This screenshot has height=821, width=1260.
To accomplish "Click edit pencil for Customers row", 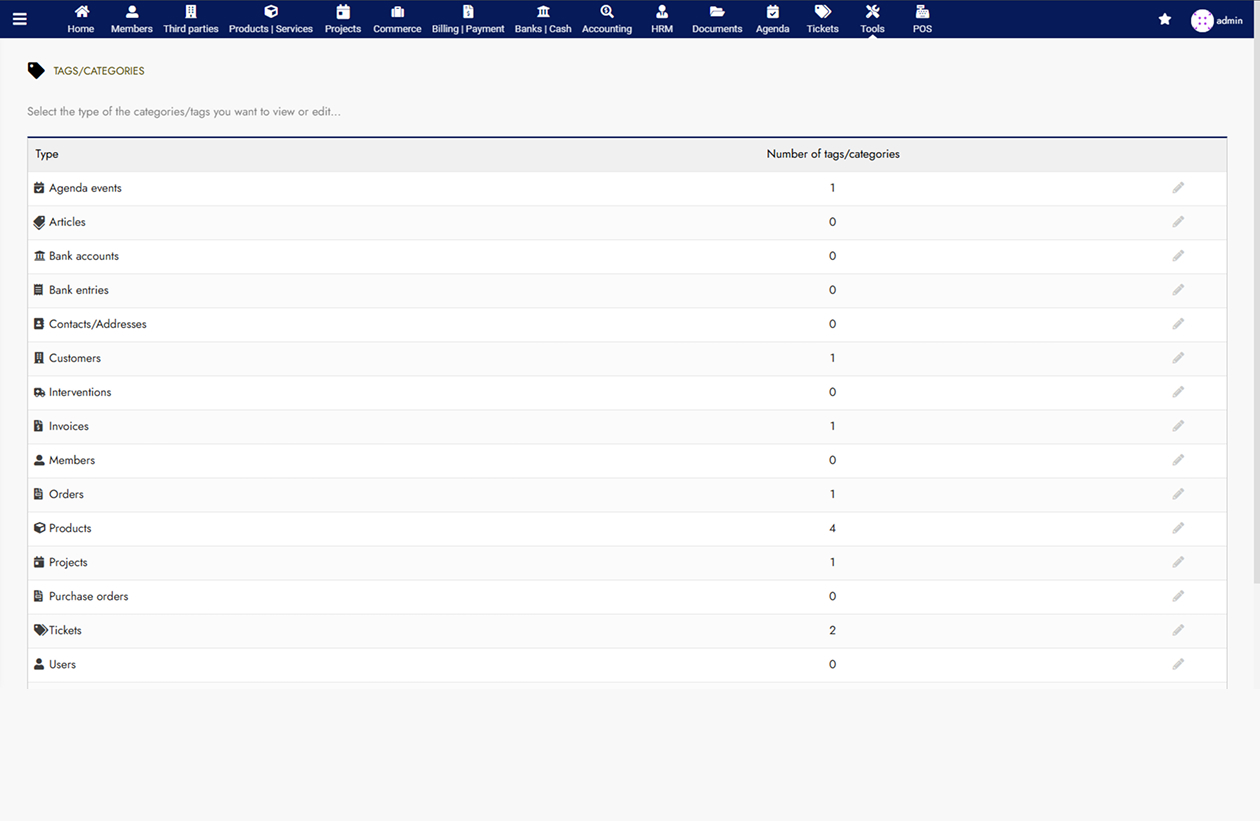I will [x=1178, y=358].
